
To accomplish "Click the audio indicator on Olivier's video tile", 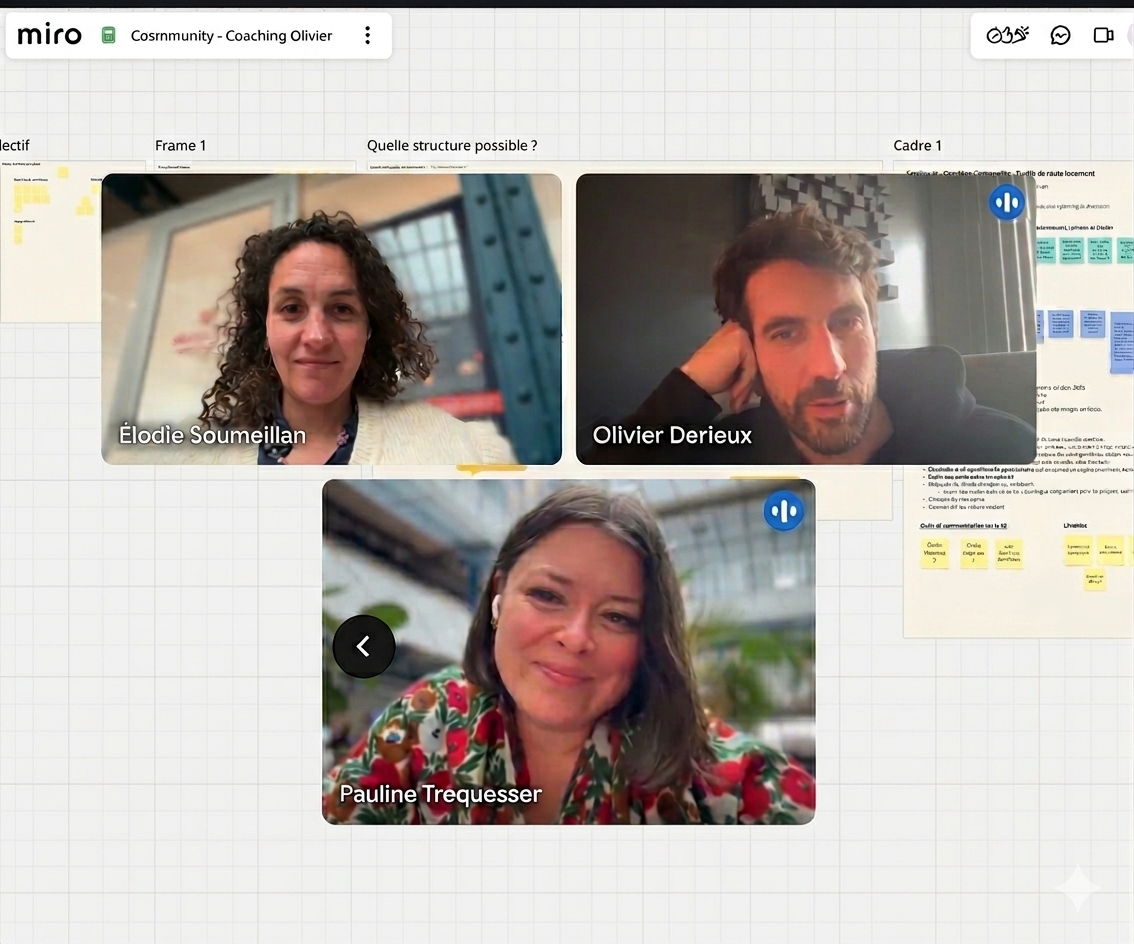I will pos(1007,202).
